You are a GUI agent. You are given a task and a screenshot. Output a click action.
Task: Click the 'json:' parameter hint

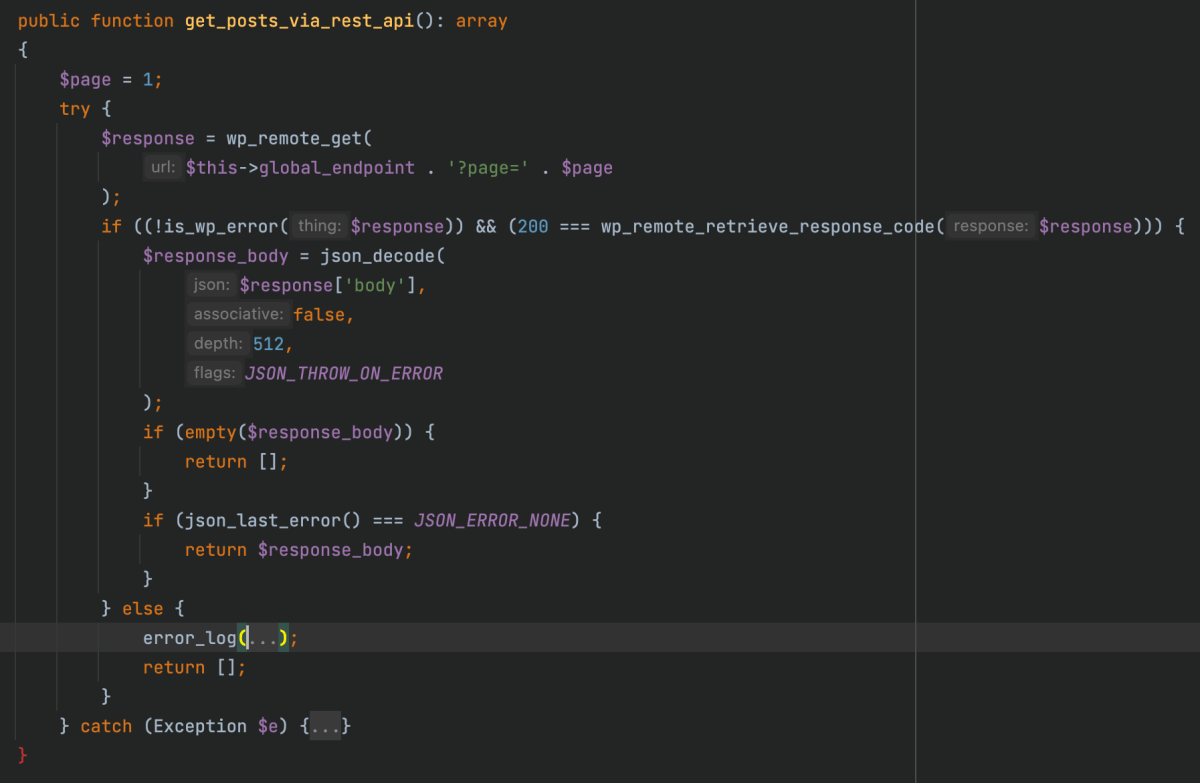point(211,285)
